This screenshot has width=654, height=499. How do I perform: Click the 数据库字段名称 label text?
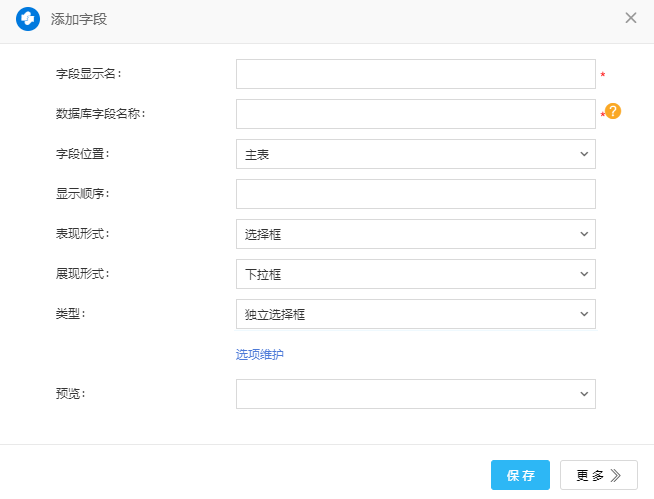pos(101,114)
